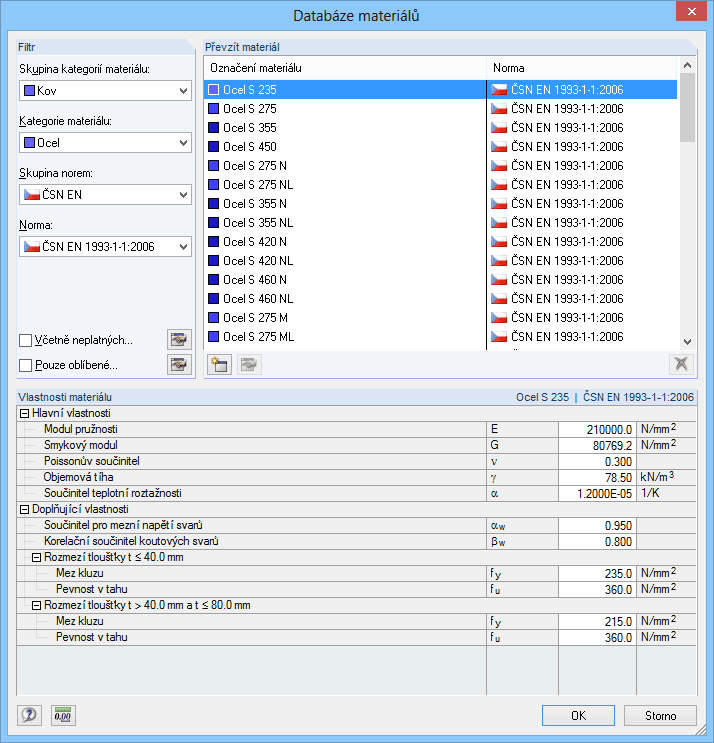
Task: Select Ocel S 420 NL material
Action: (x=258, y=261)
